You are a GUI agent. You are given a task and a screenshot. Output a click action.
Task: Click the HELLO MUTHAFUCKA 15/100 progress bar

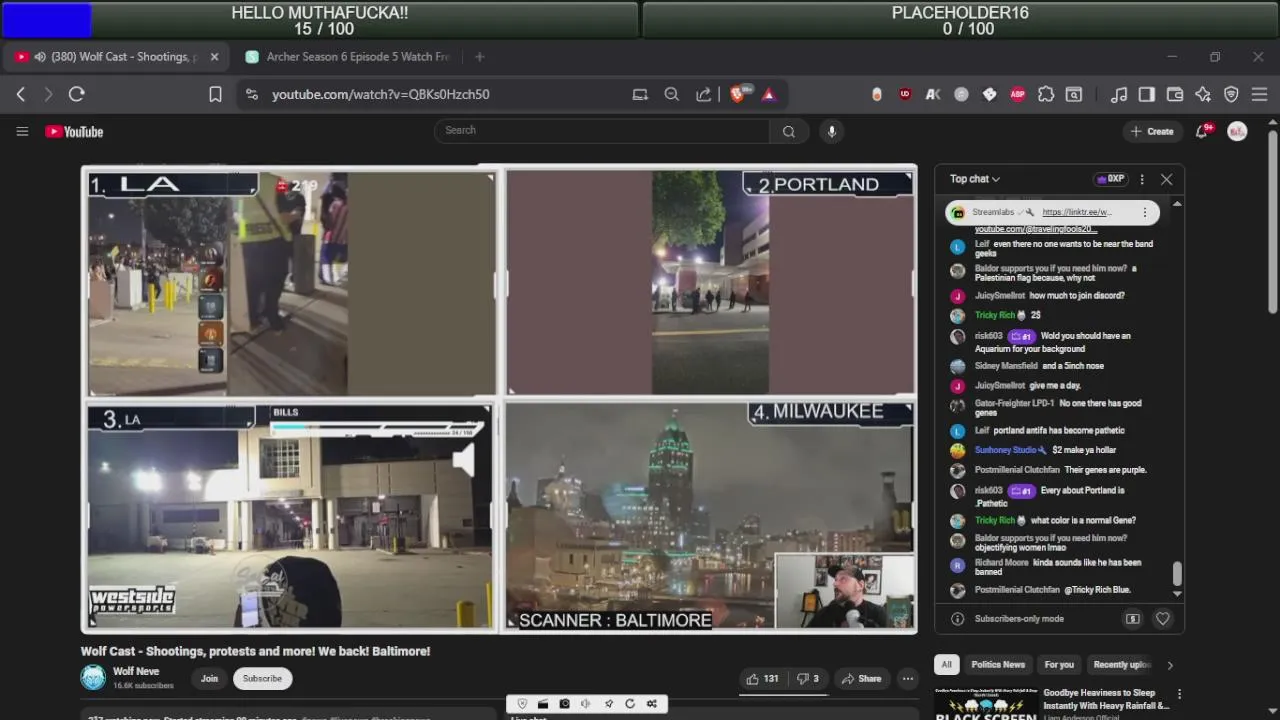click(x=319, y=20)
